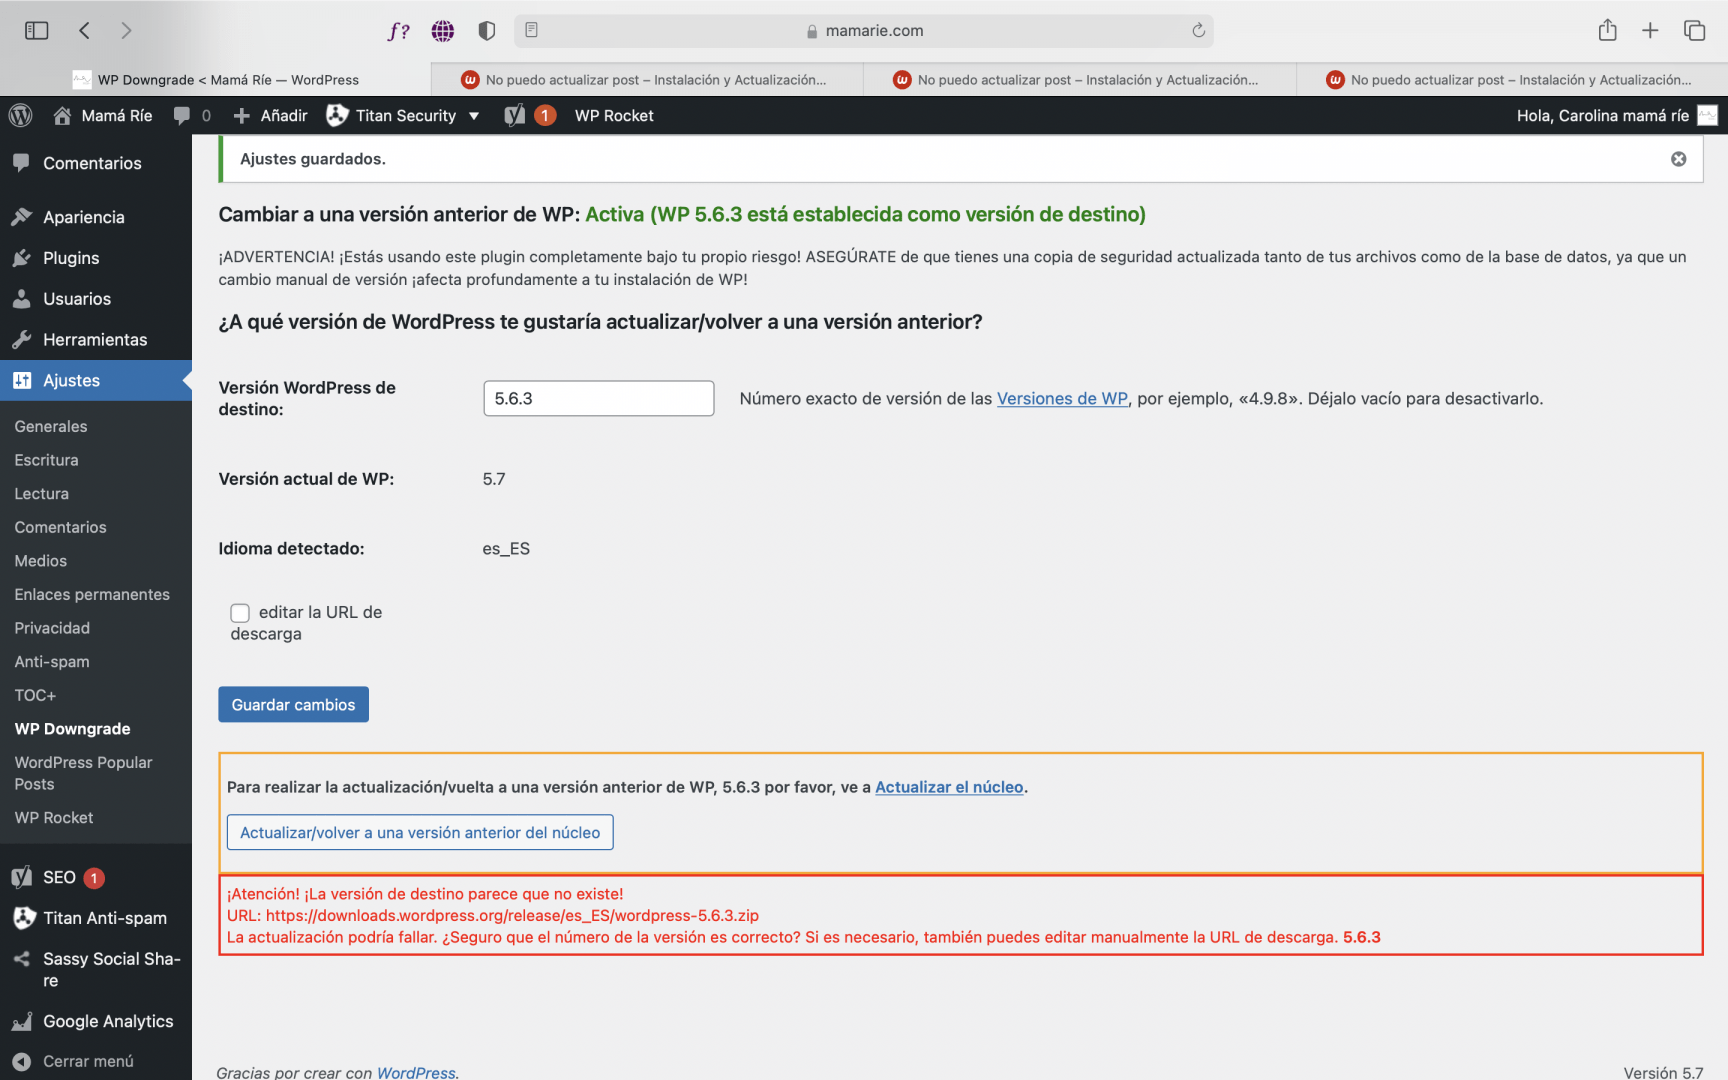Focus the Versión WordPress de destino field
This screenshot has height=1080, width=1728.
599,399
